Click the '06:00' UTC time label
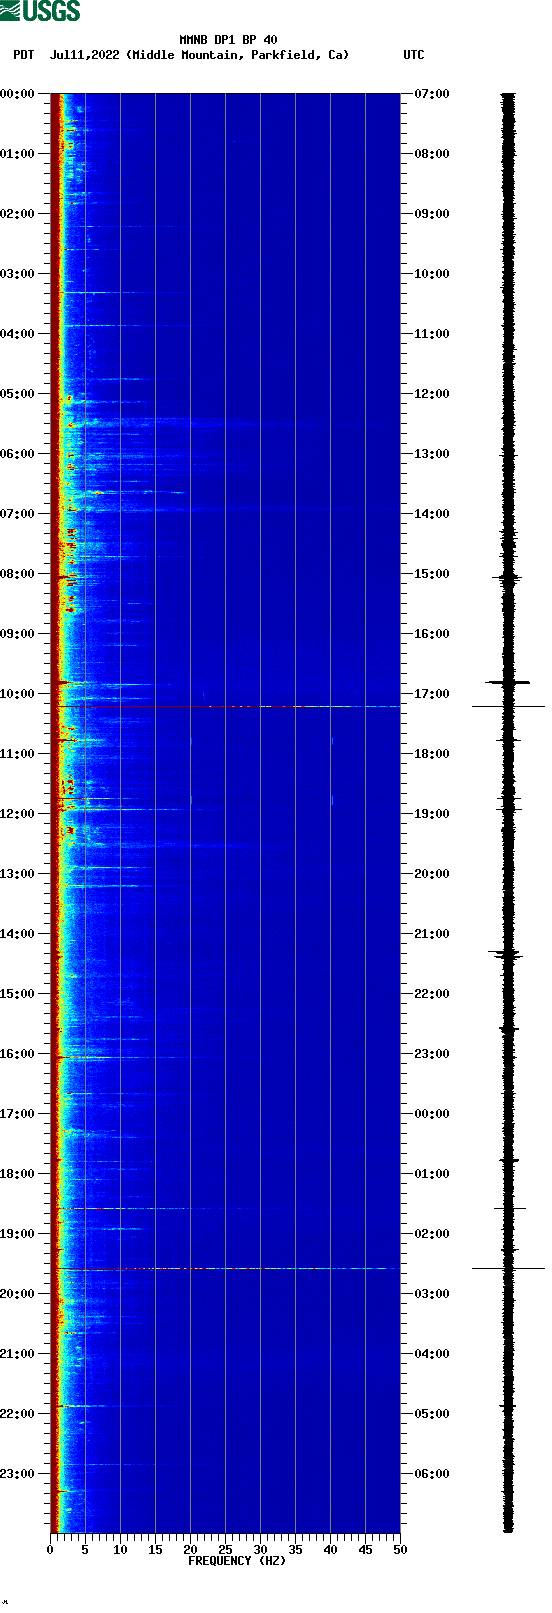Viewport: 552px width, 1613px height. pyautogui.click(x=432, y=1474)
